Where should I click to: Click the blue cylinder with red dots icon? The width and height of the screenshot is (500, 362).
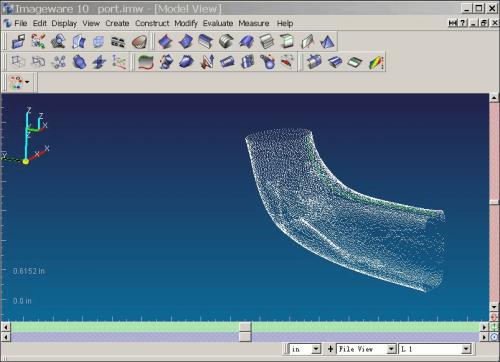[166, 62]
